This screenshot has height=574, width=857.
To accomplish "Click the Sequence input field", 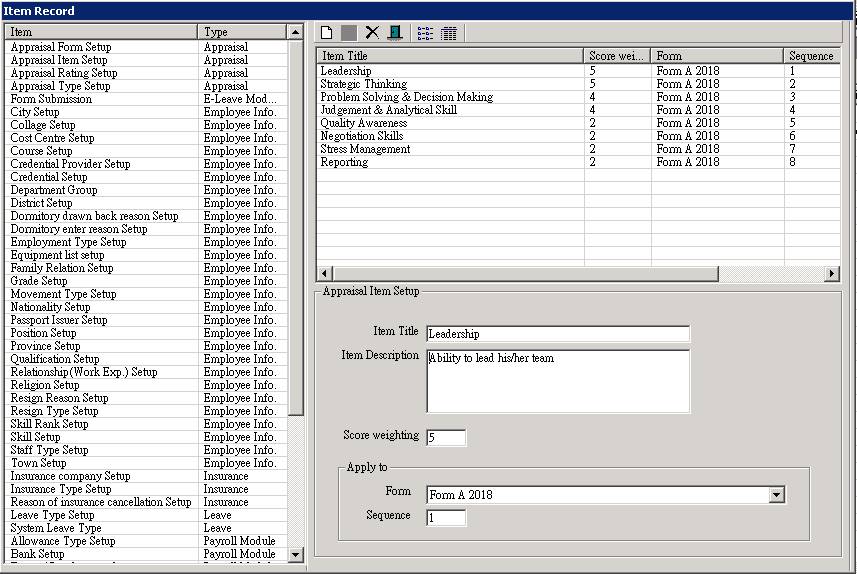I will [446, 518].
